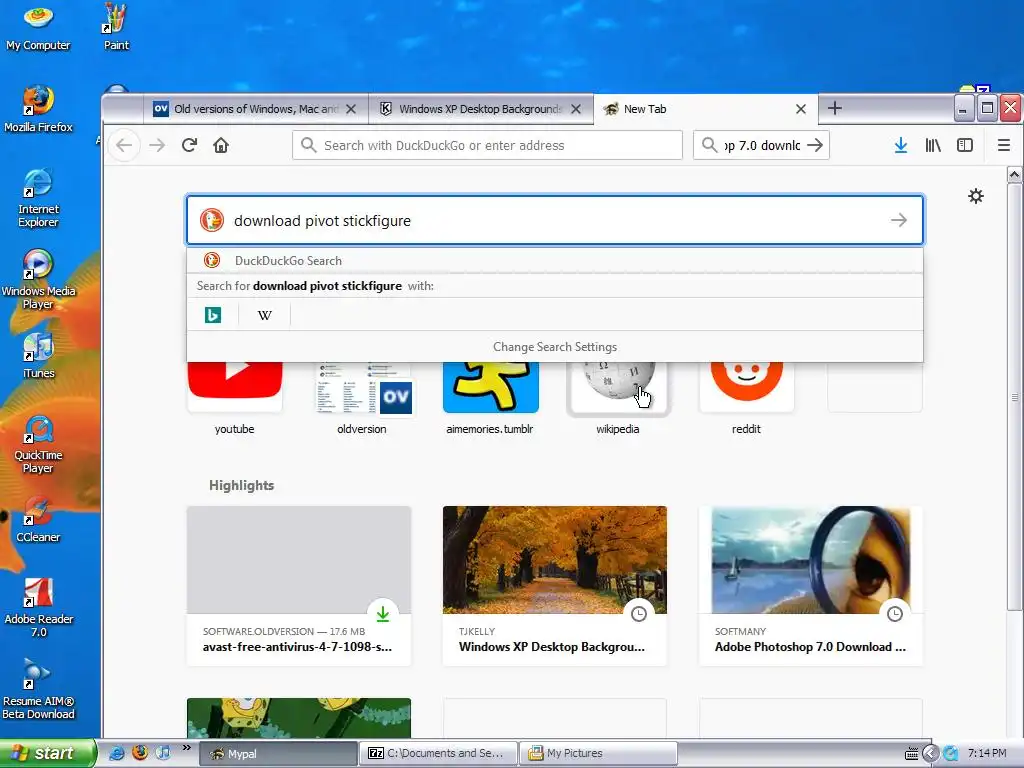Open the reddit top site tile
The width and height of the screenshot is (1024, 768).
point(746,398)
